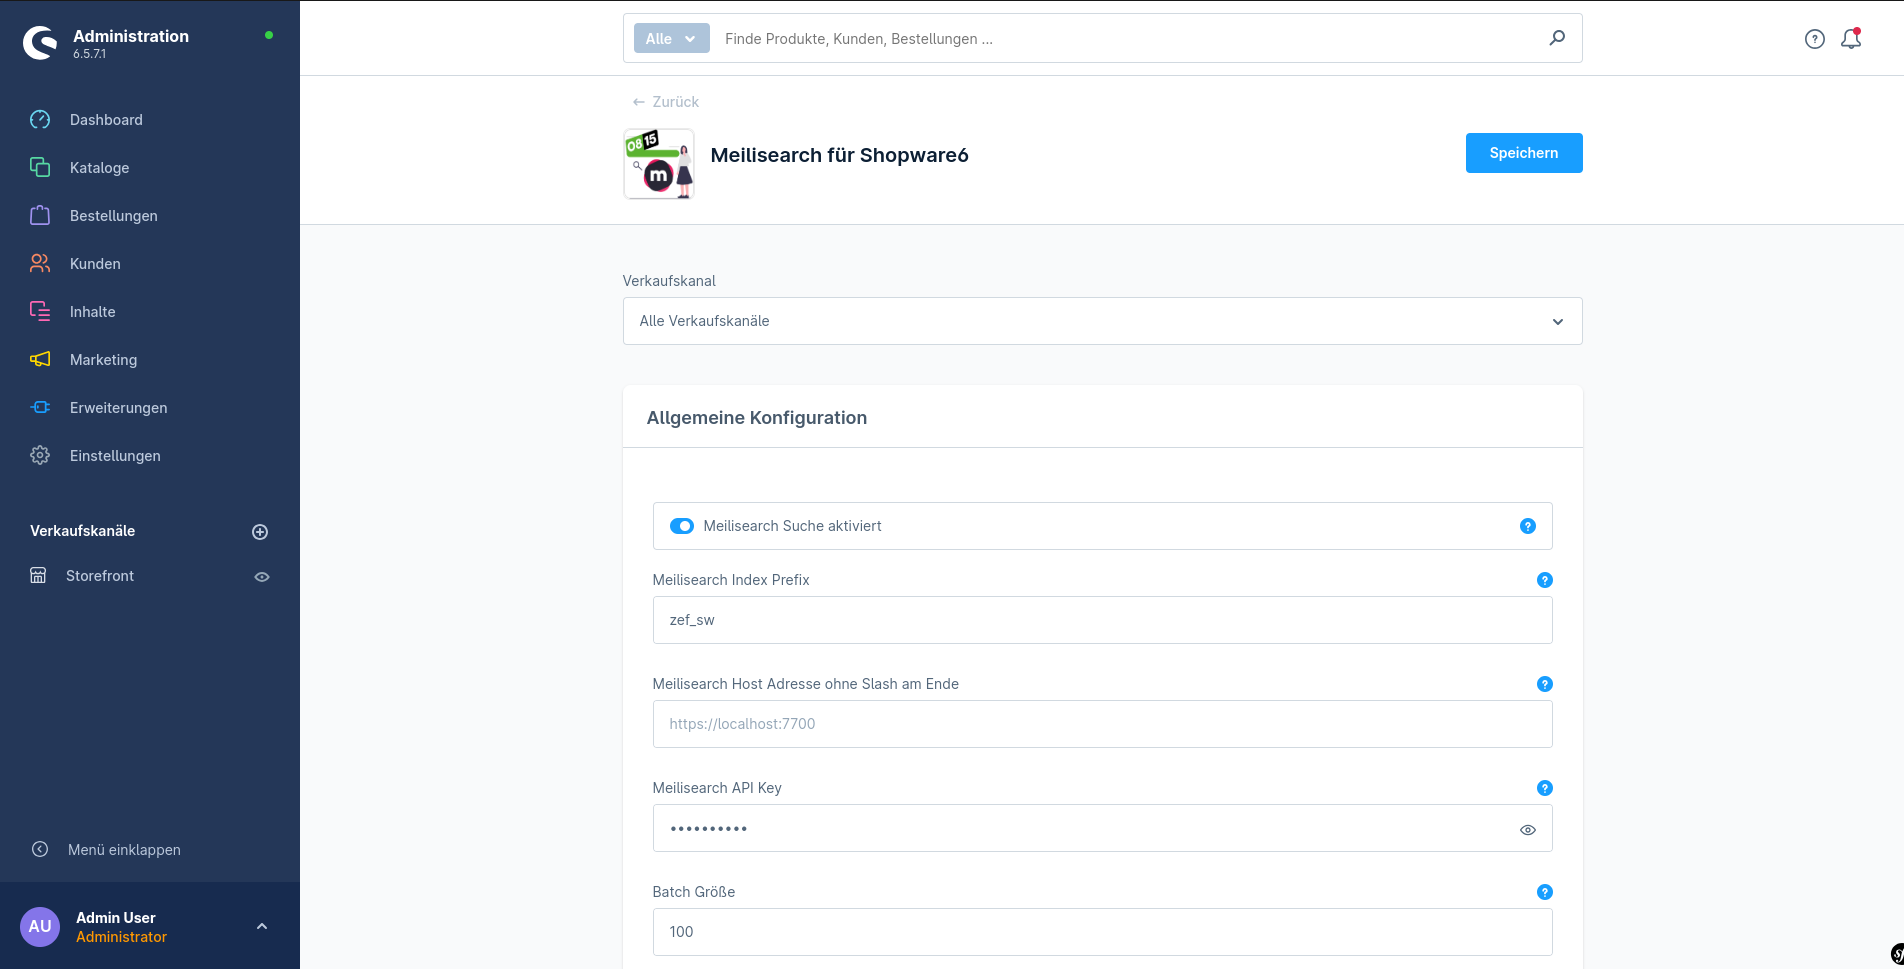Click Menü einklappen to collapse sidebar
The width and height of the screenshot is (1904, 969).
[x=124, y=850]
